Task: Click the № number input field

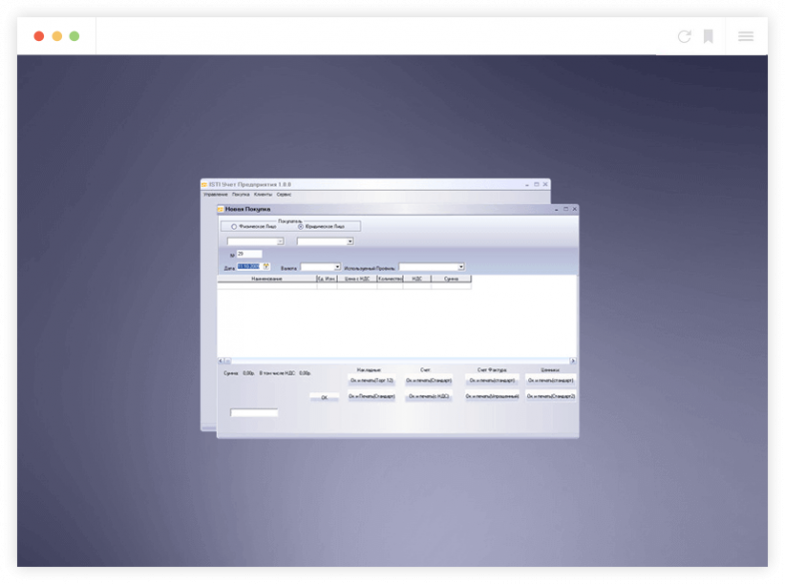Action: coord(249,254)
